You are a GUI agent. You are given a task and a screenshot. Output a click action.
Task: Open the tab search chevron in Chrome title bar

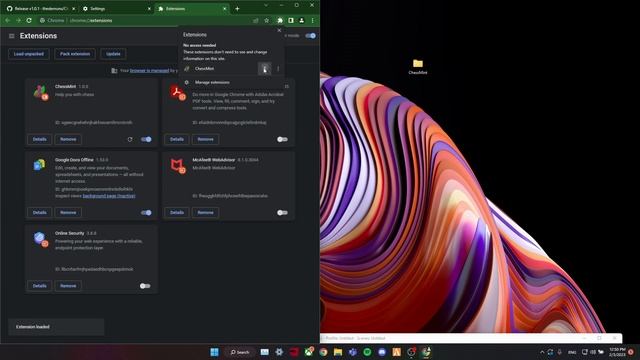point(266,5)
